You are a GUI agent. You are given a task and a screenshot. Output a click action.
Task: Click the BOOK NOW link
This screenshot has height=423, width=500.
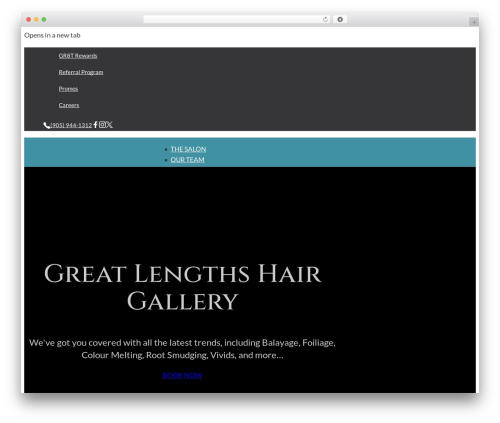click(182, 375)
